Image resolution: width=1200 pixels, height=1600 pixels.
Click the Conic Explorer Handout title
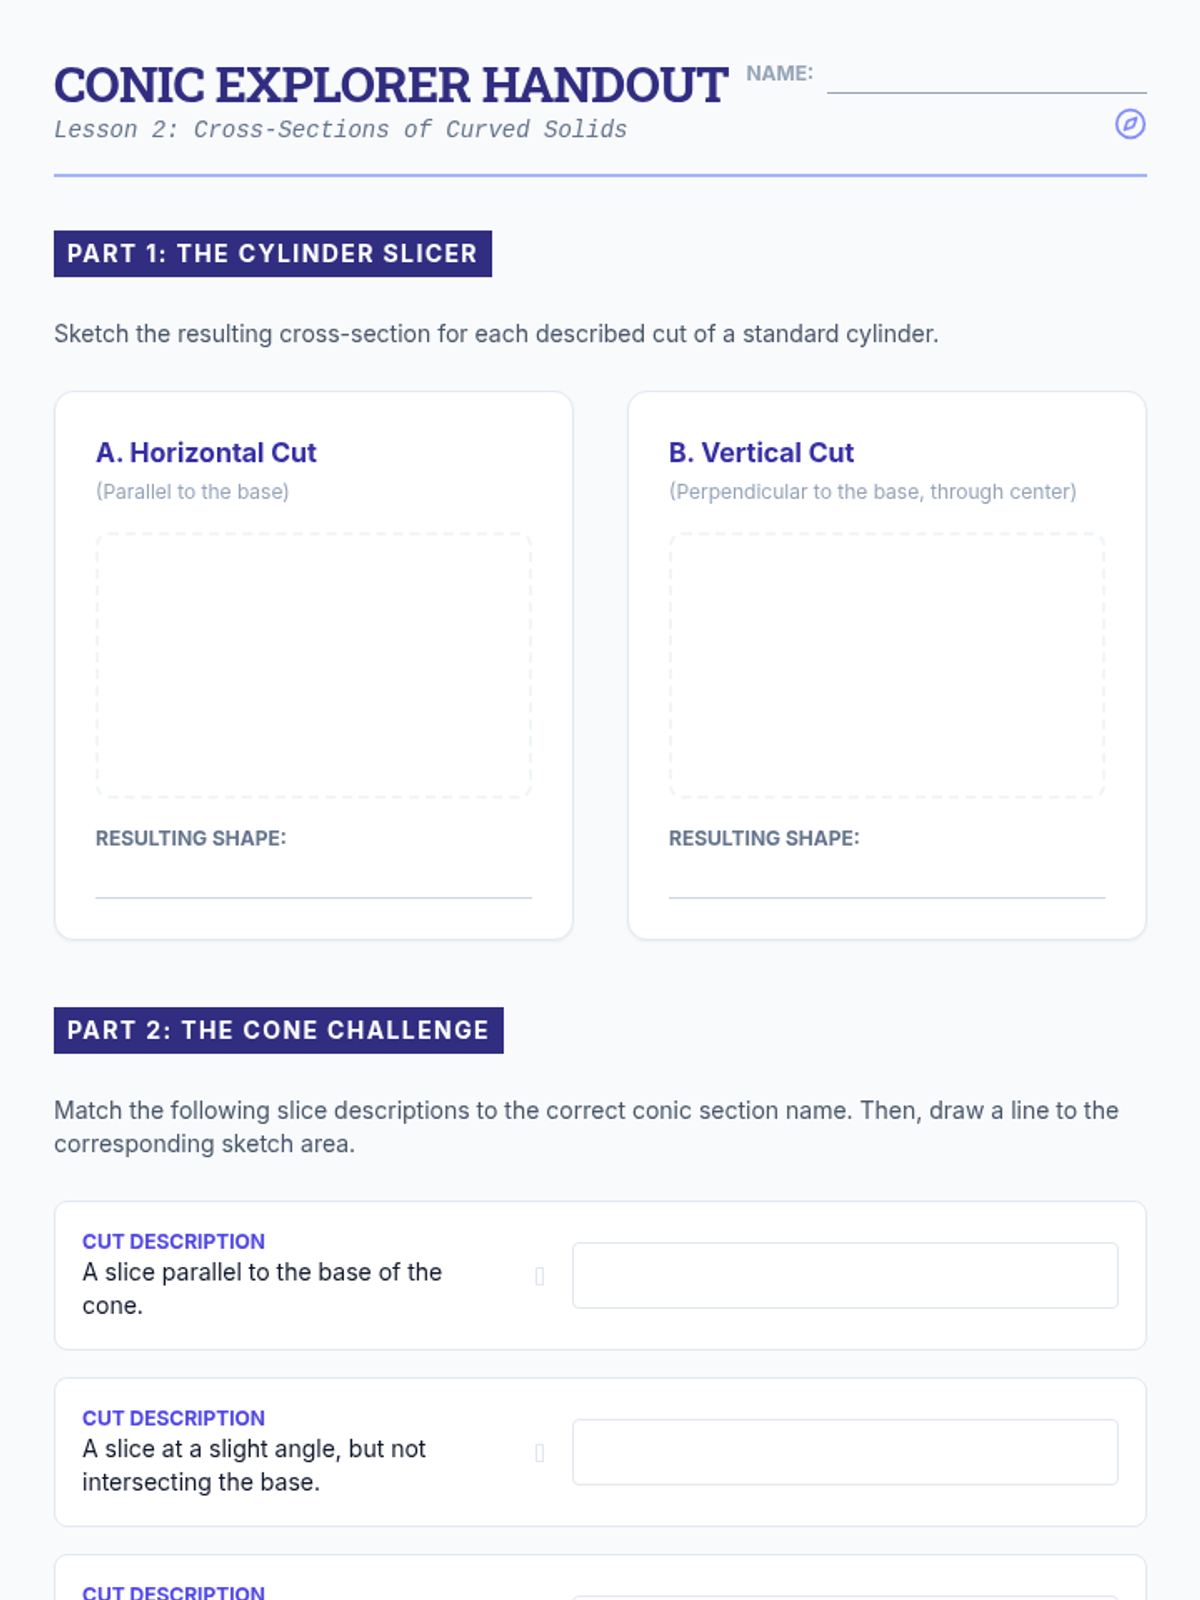390,86
